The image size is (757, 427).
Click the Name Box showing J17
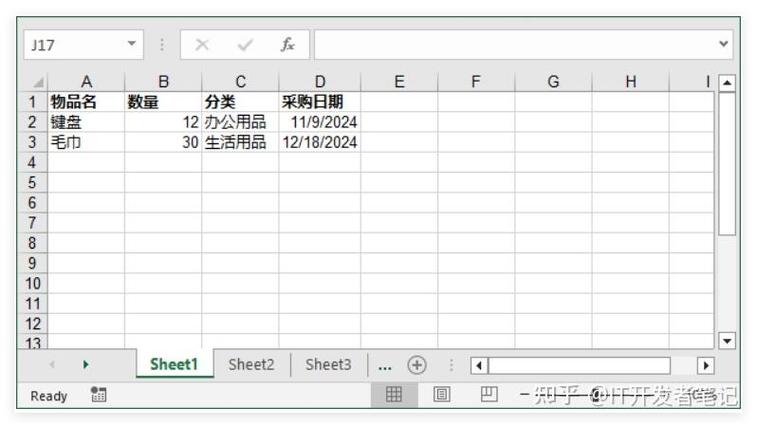[84, 45]
